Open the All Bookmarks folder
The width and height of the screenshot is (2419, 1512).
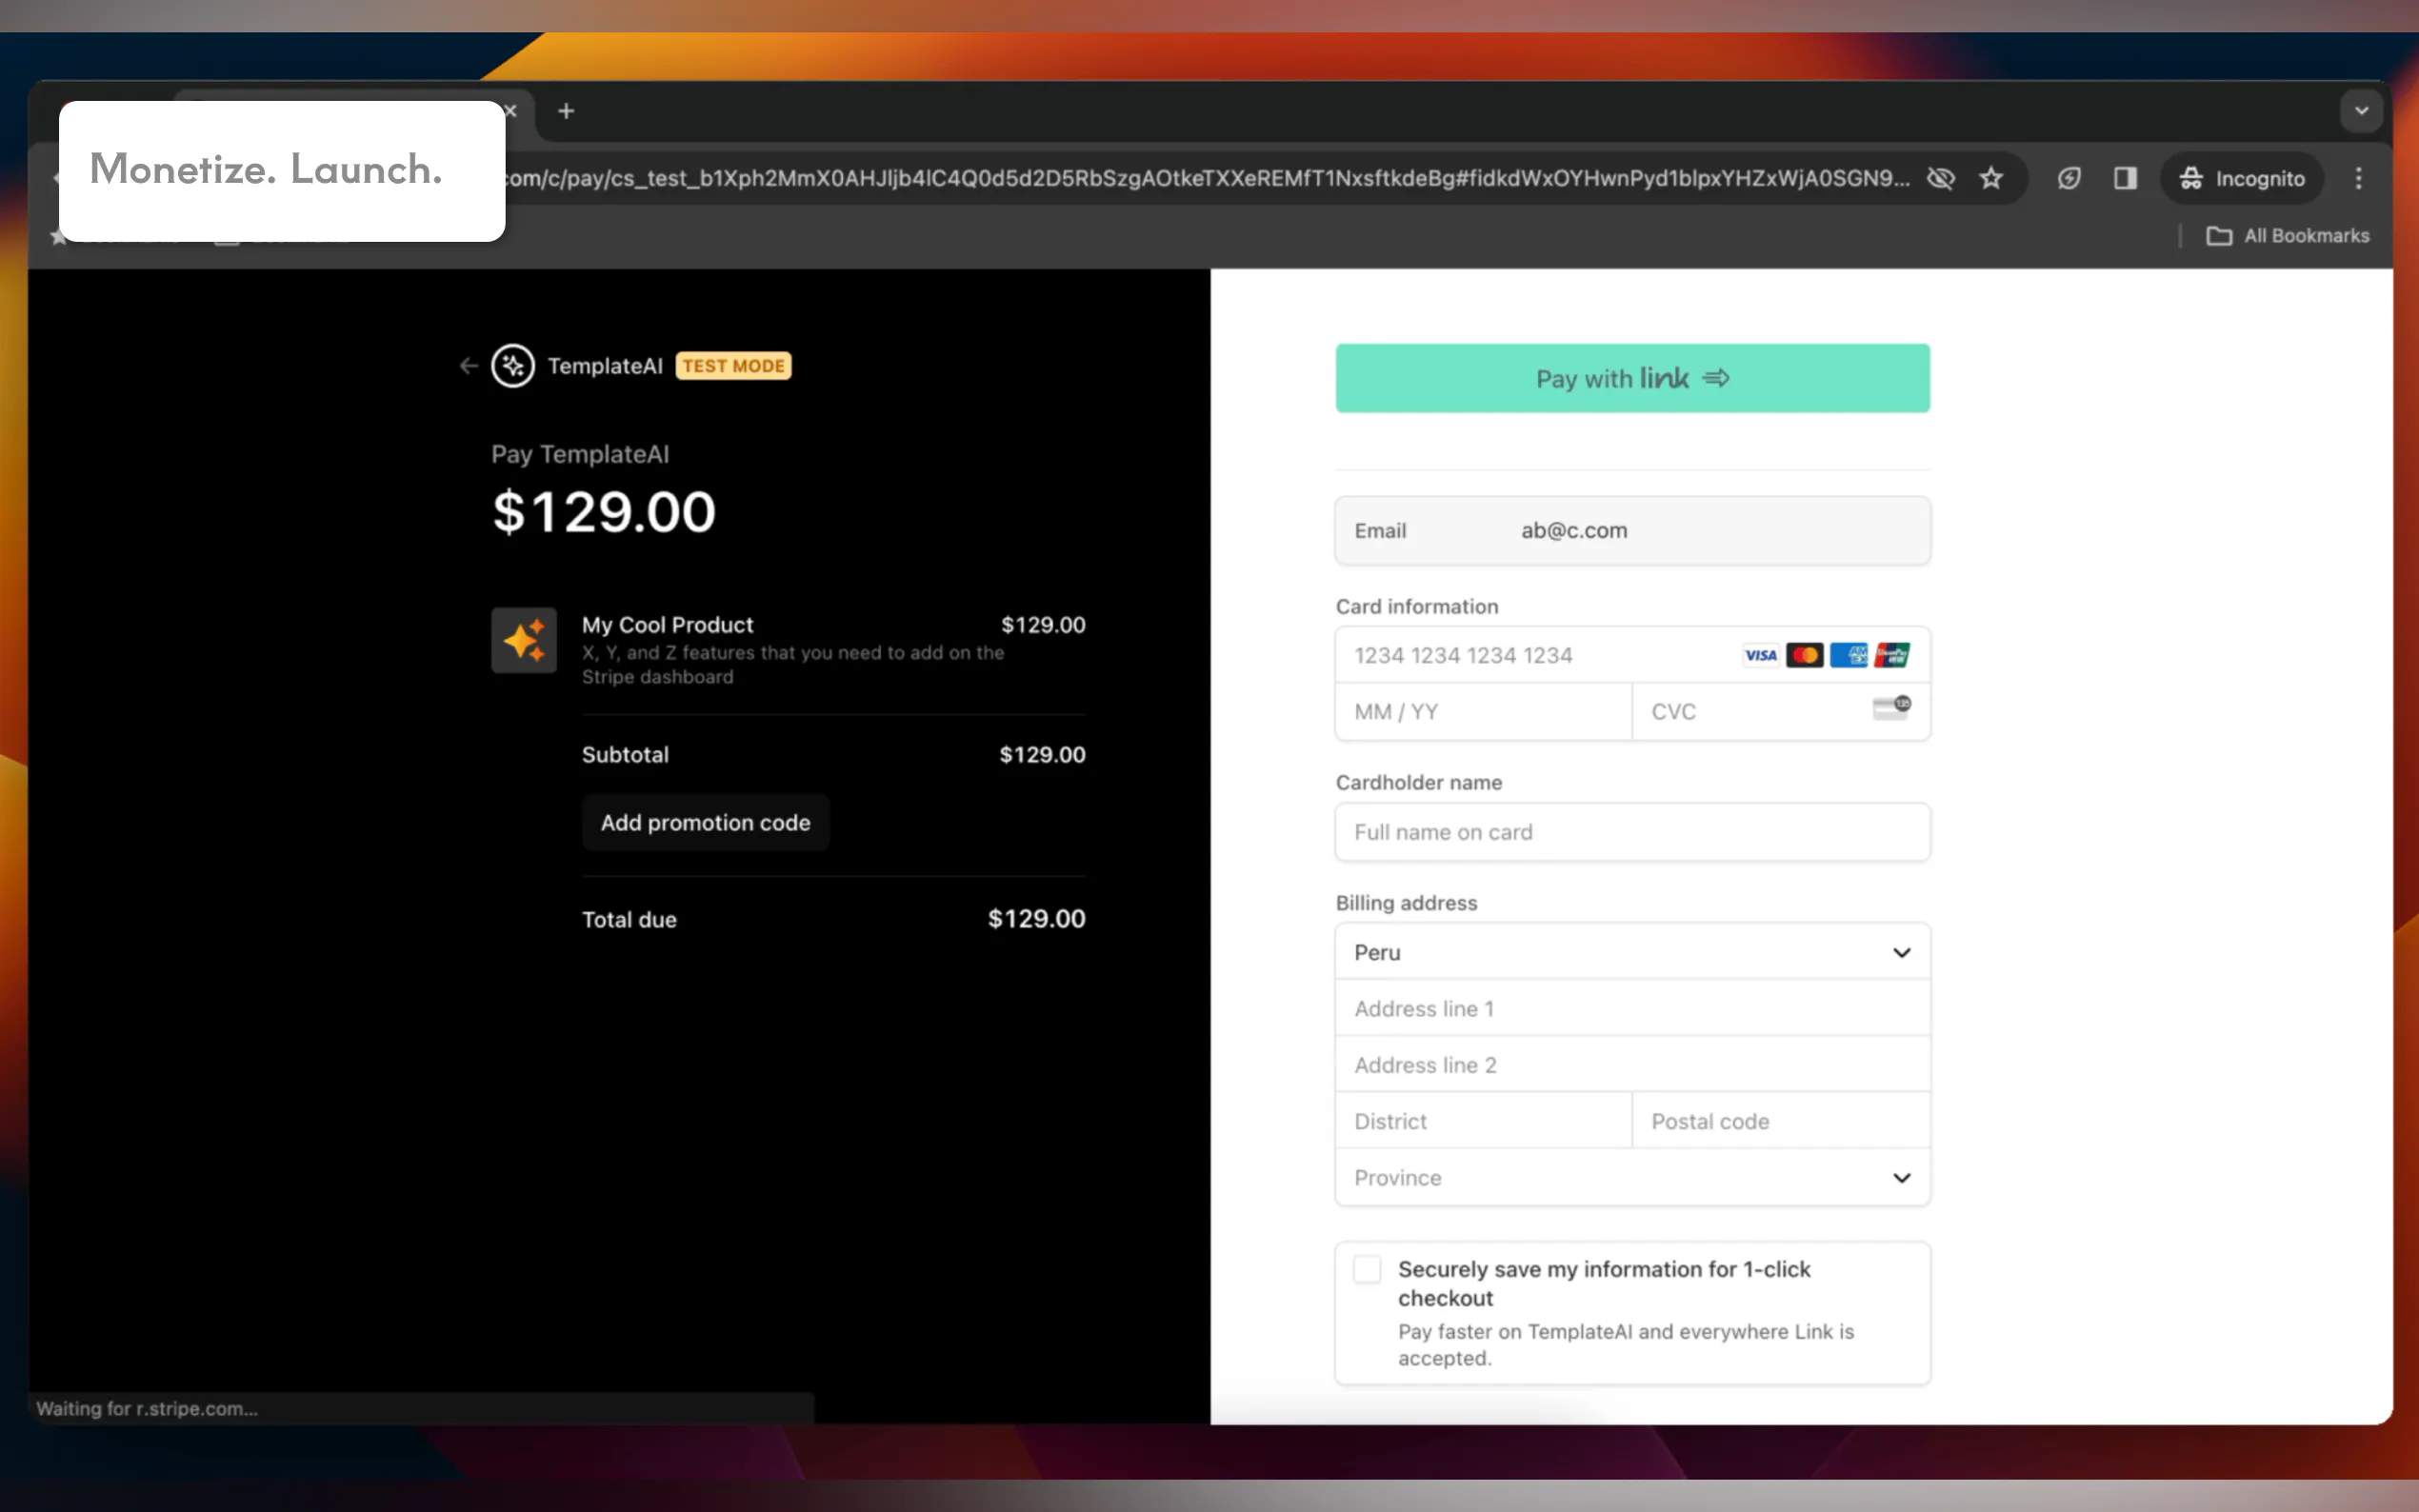pyautogui.click(x=2288, y=236)
